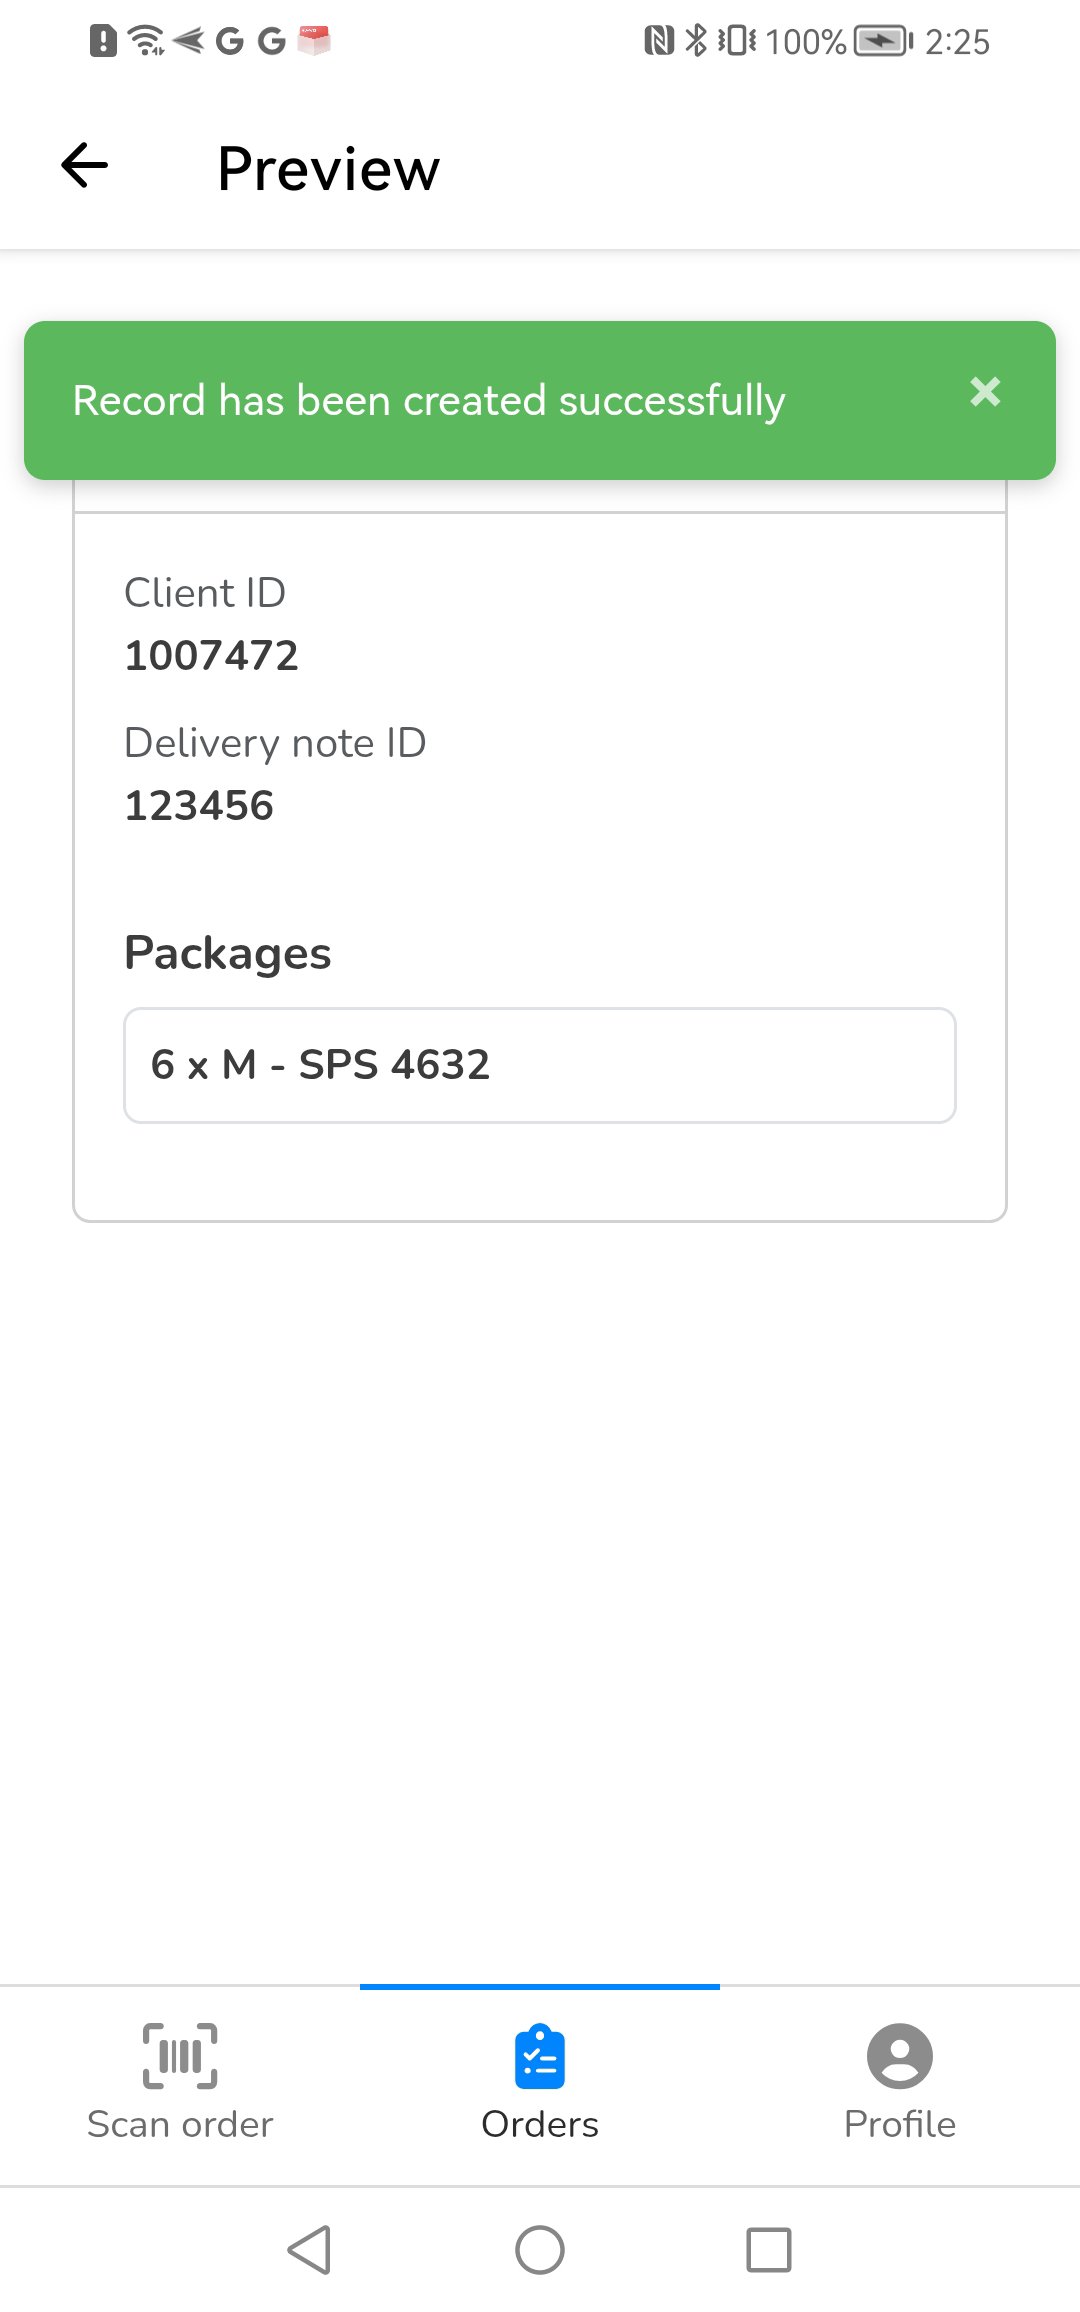Screen dimensions: 1080x2312
Task: Select the 6 x M - SPS 4632 package
Action: tap(540, 1065)
